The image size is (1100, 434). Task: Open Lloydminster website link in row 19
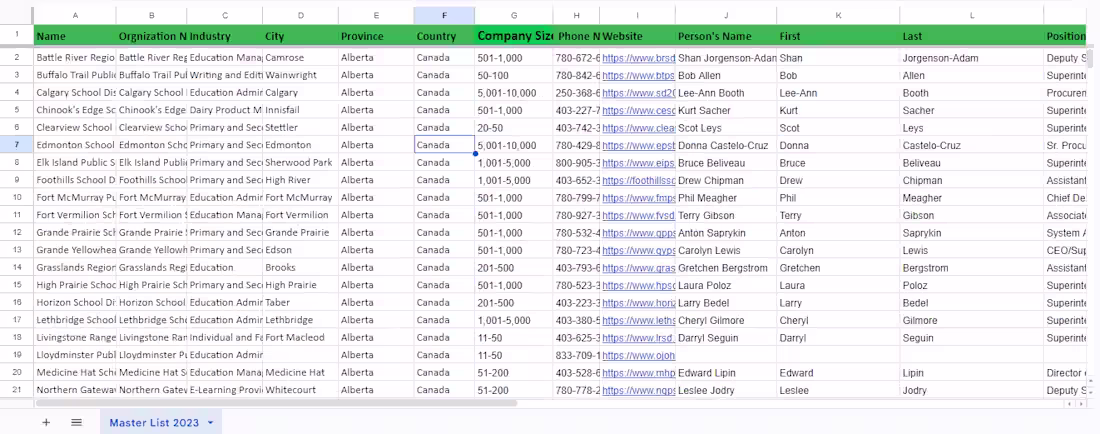(x=638, y=355)
